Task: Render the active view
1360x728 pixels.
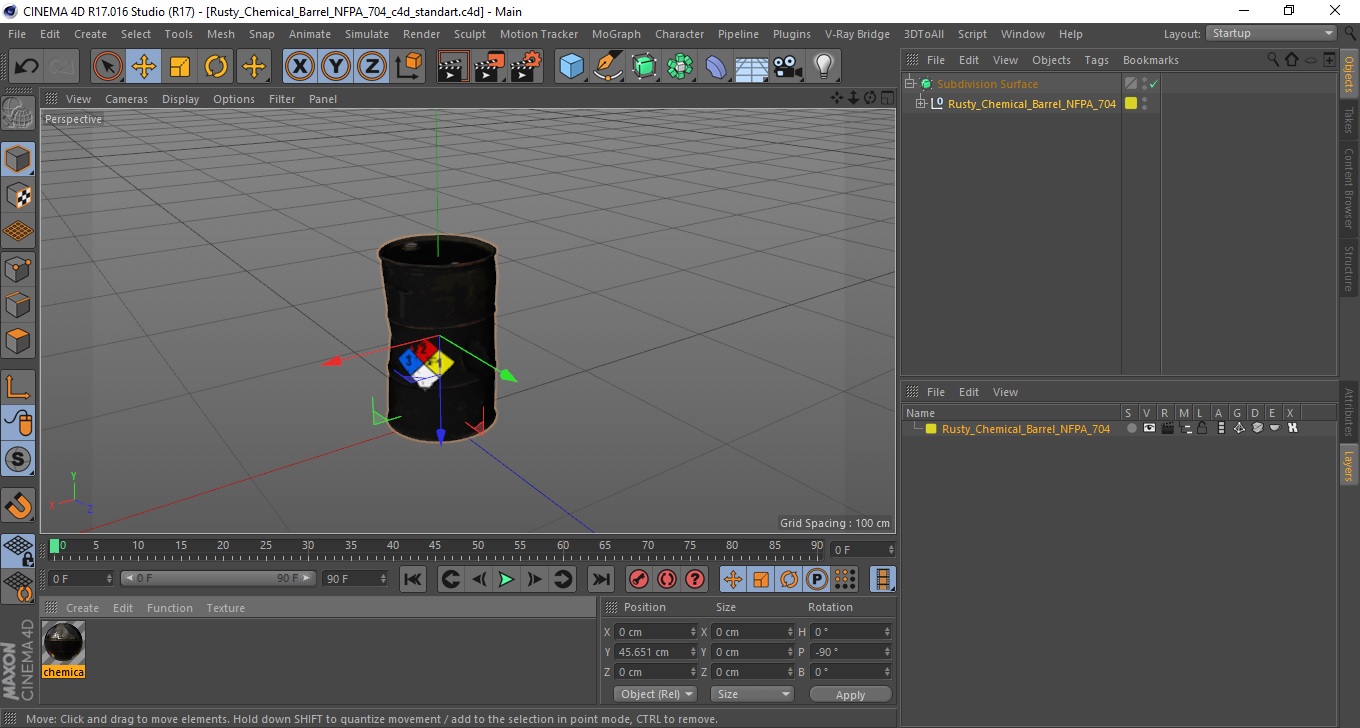Action: (454, 67)
